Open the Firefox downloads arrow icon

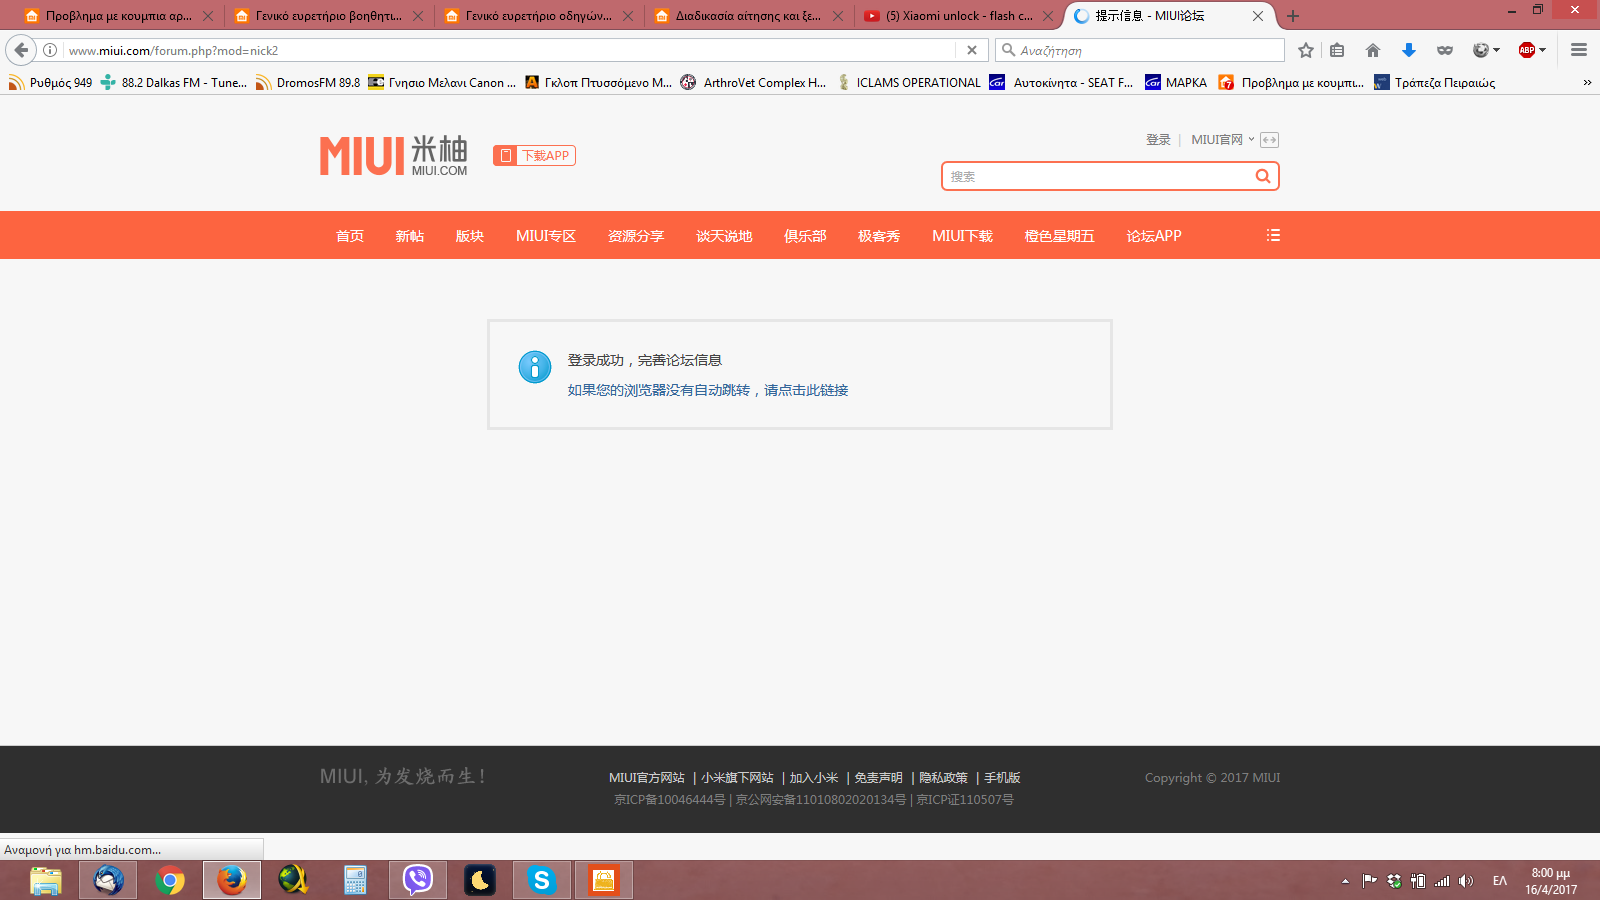(x=1408, y=50)
